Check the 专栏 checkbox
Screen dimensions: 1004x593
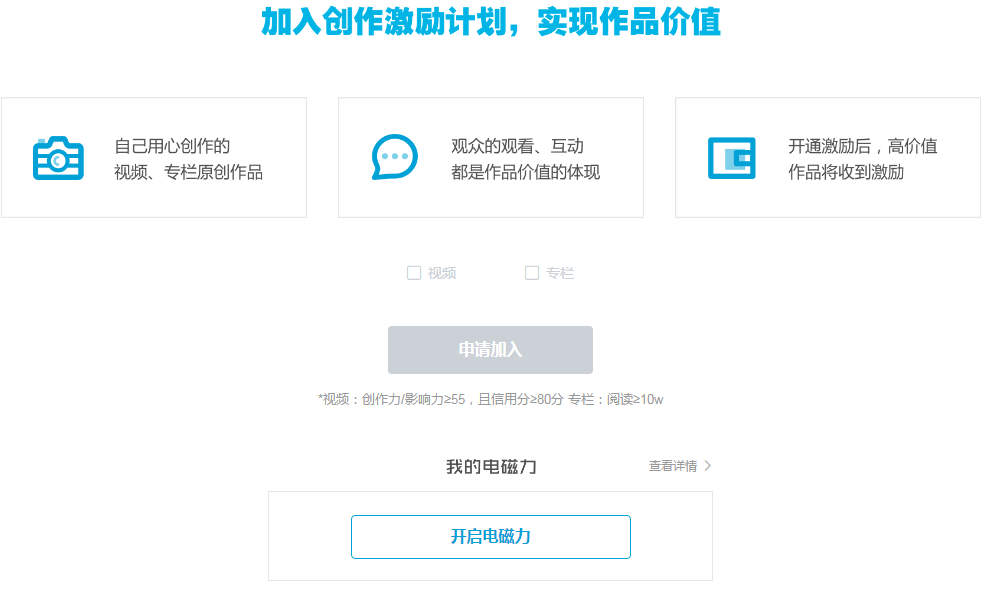(531, 273)
